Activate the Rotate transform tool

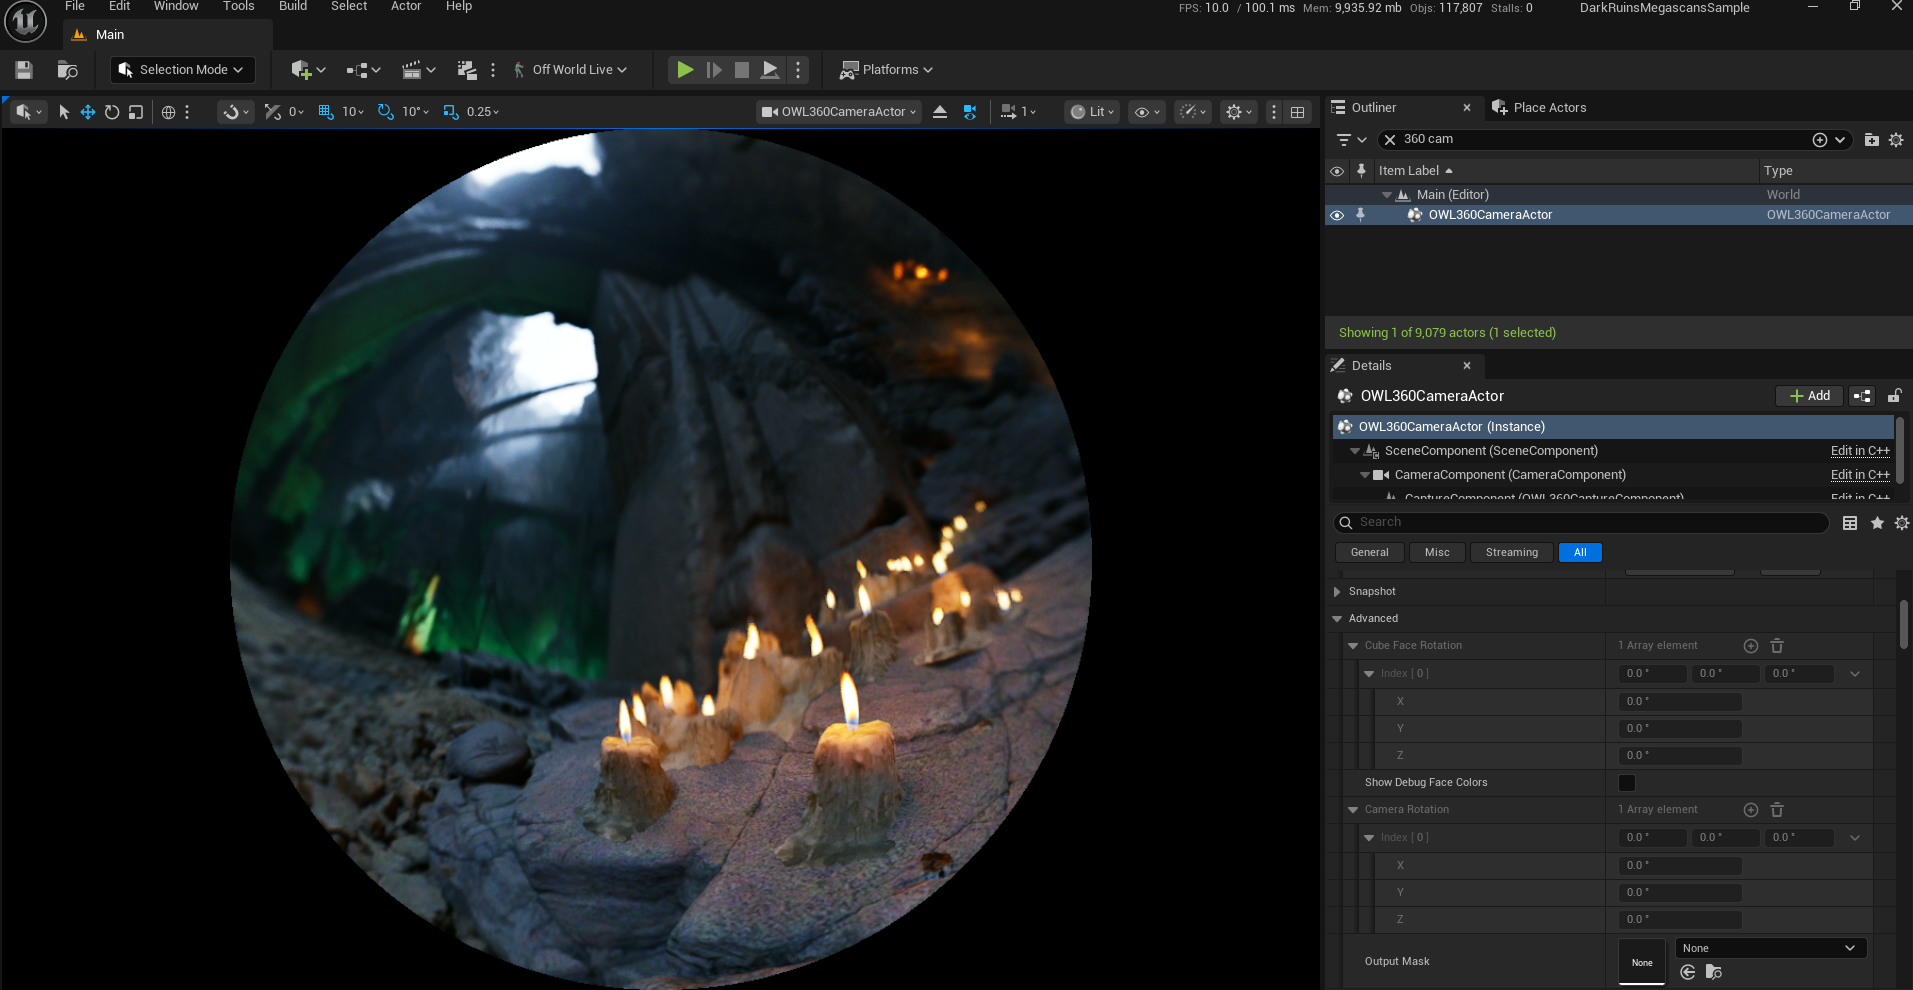(112, 112)
